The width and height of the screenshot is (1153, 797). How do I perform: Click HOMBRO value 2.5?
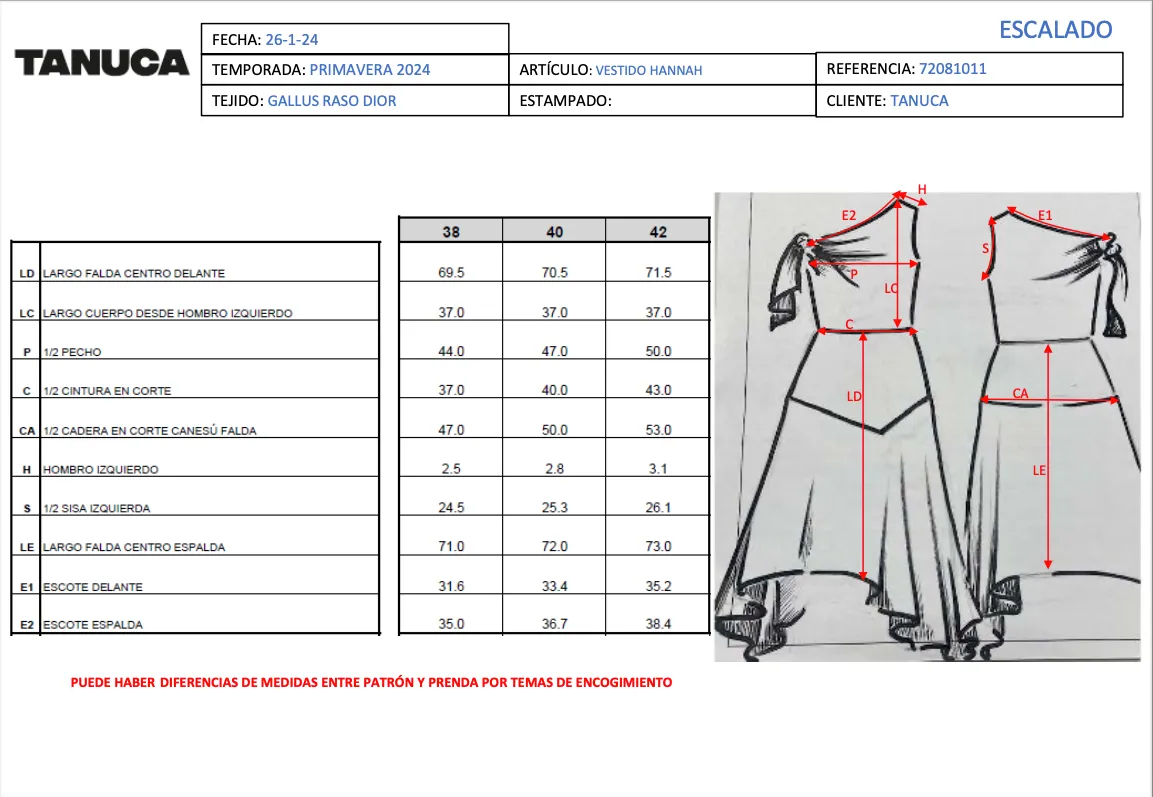click(x=451, y=469)
